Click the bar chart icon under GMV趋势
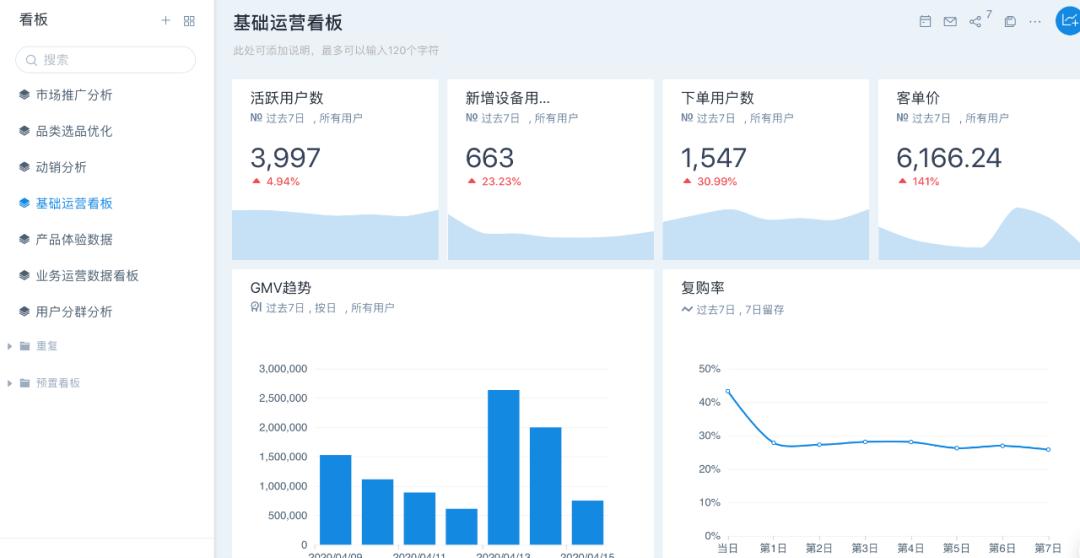Screen dimensions: 1080x558 [x=256, y=307]
